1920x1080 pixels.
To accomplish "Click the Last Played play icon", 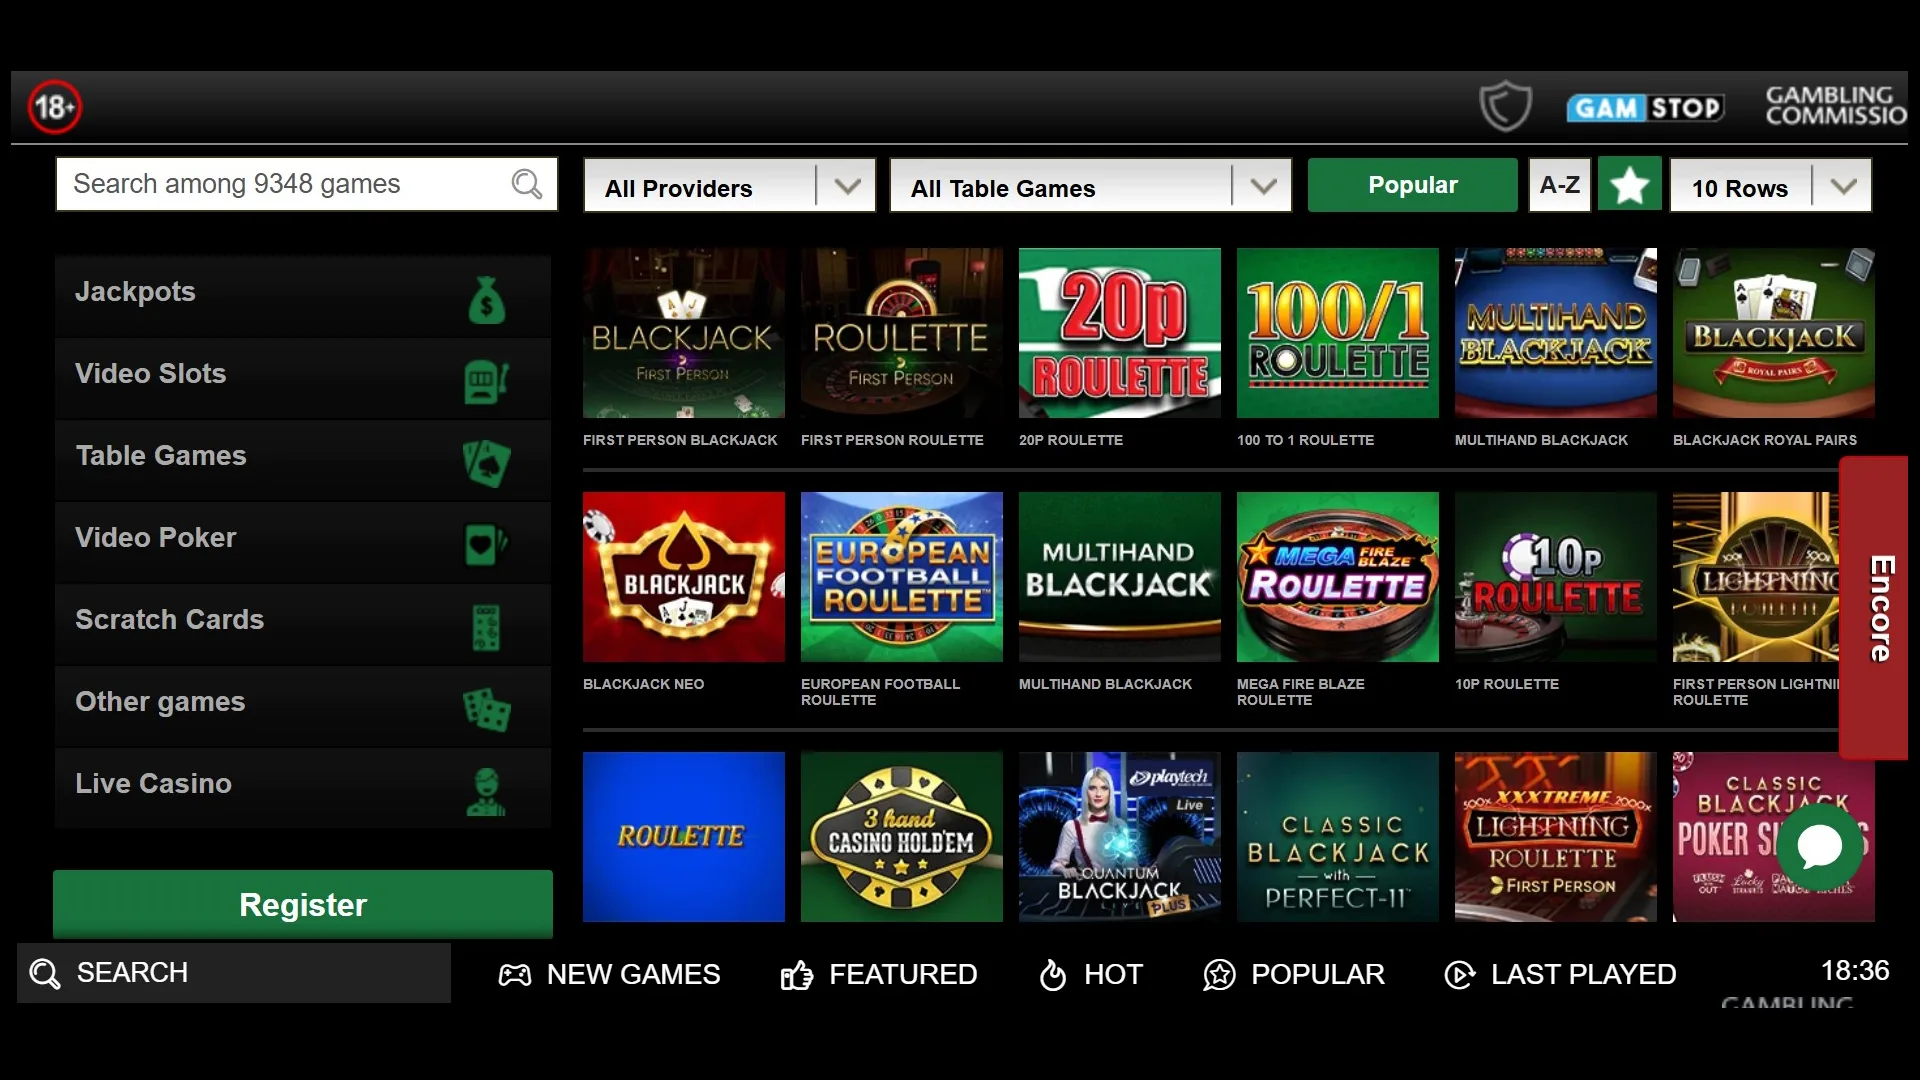I will (x=1460, y=975).
